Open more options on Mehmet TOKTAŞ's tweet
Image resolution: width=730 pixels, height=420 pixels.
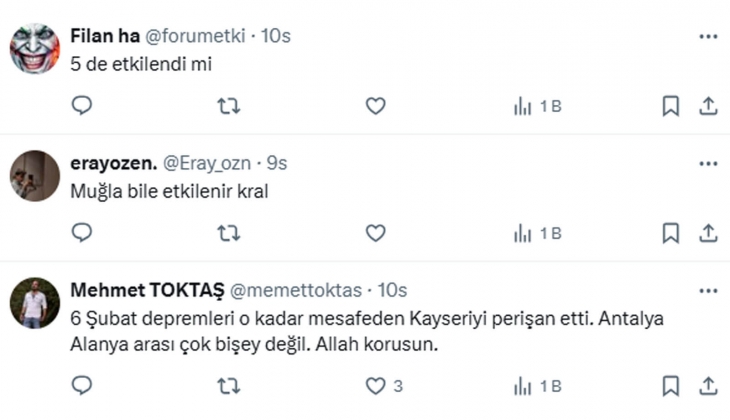click(x=708, y=290)
